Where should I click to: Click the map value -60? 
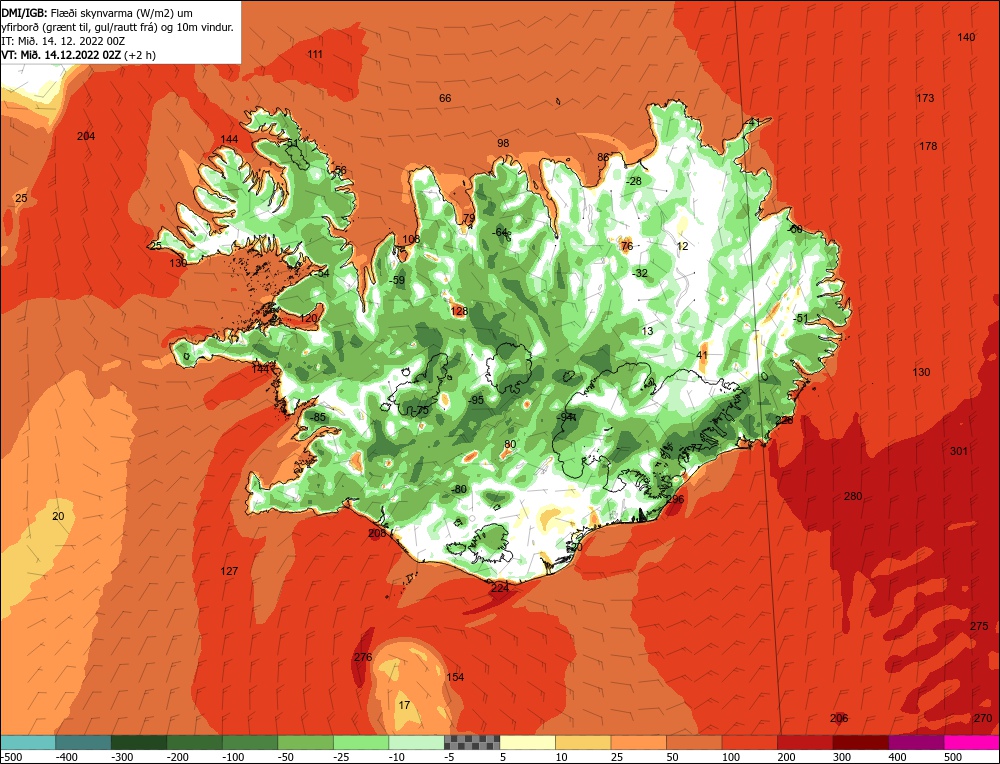pyautogui.click(x=795, y=229)
